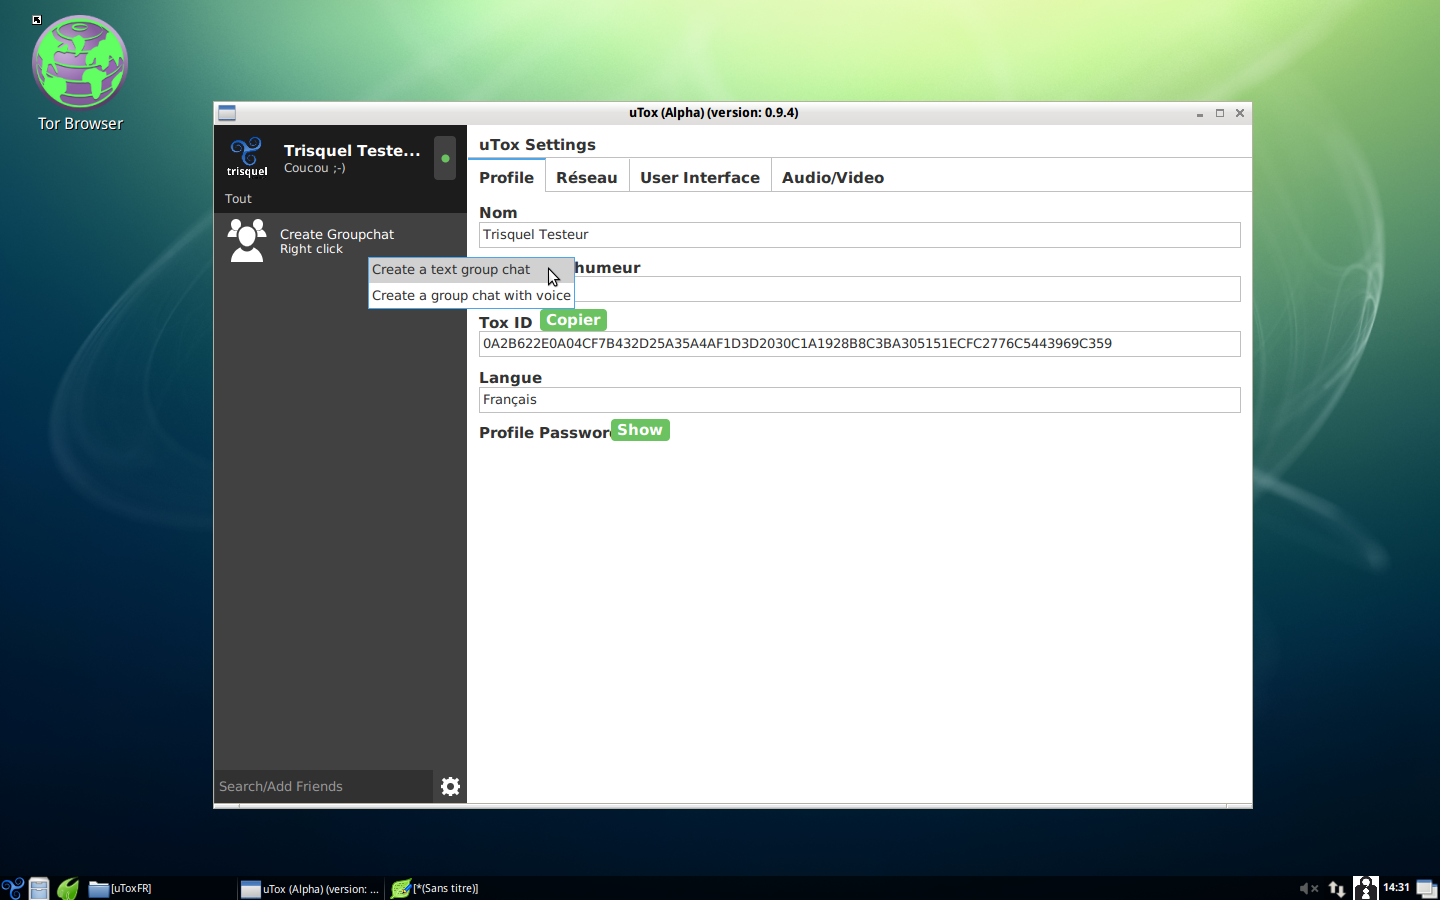This screenshot has width=1440, height=900.
Task: Click the Create Groupchat people icon
Action: [x=246, y=241]
